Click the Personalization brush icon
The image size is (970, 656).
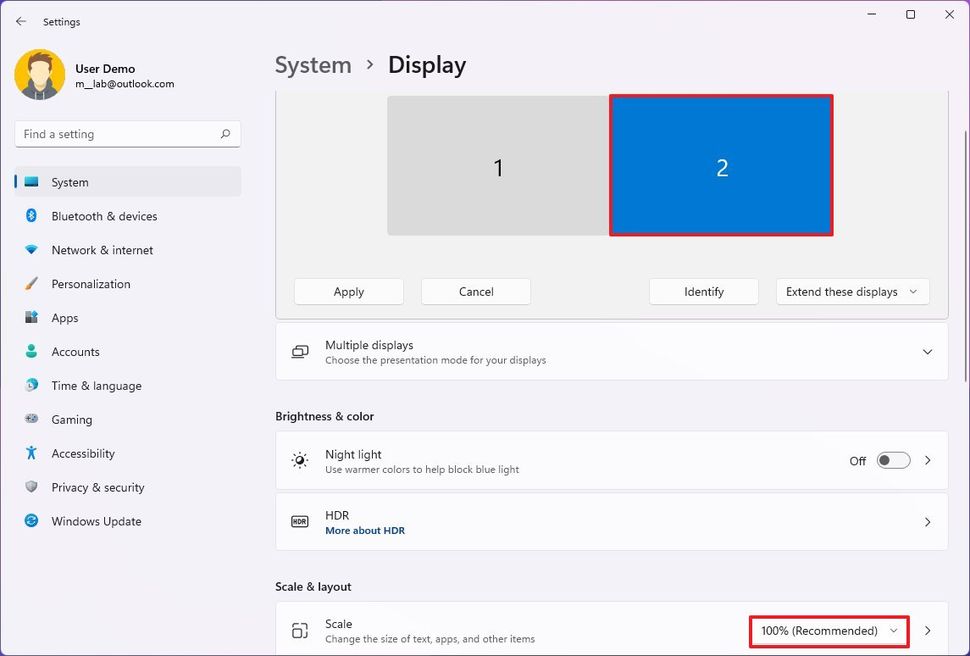[x=33, y=284]
